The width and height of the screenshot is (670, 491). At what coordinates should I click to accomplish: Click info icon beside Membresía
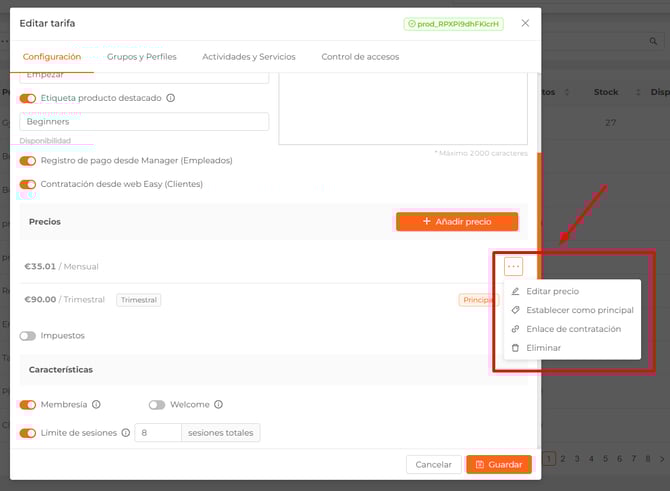click(96, 405)
